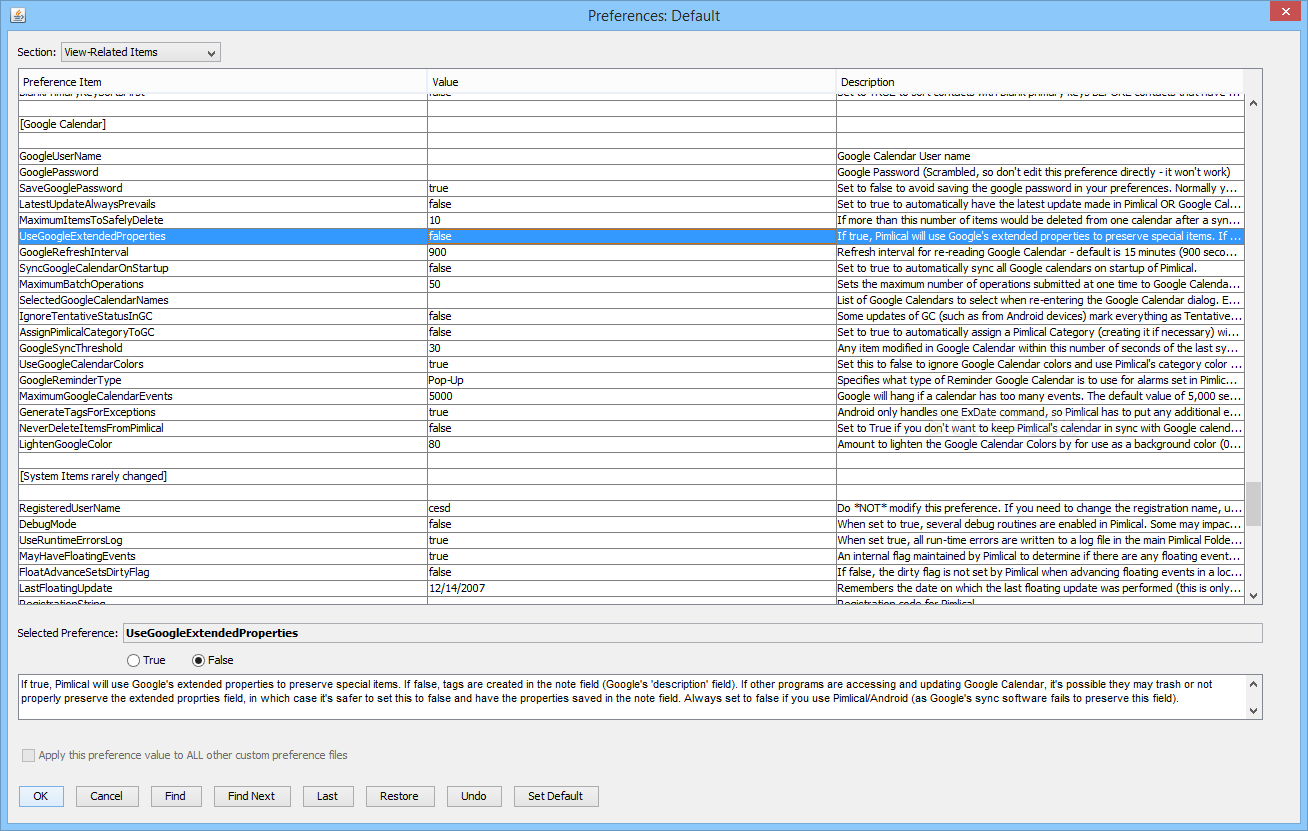Click the Set Default button
This screenshot has height=831, width=1308.
tap(555, 796)
